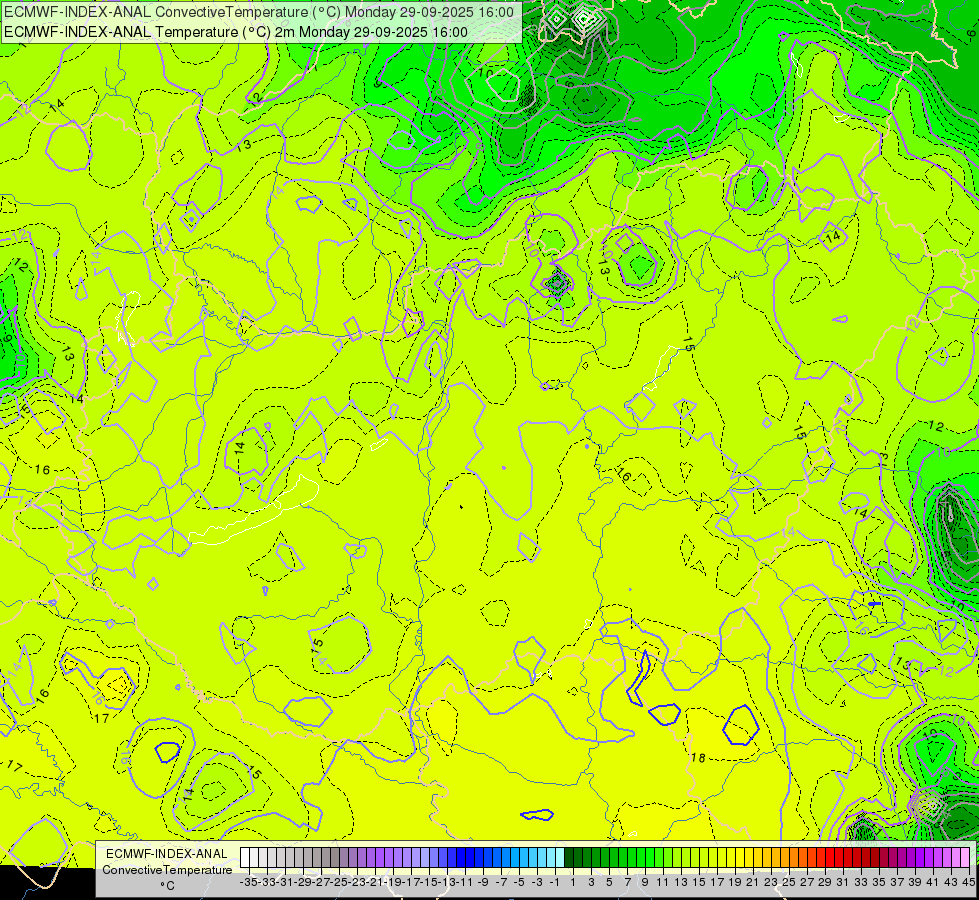Click the 15 legend scale value
This screenshot has height=900, width=979.
pyautogui.click(x=699, y=883)
